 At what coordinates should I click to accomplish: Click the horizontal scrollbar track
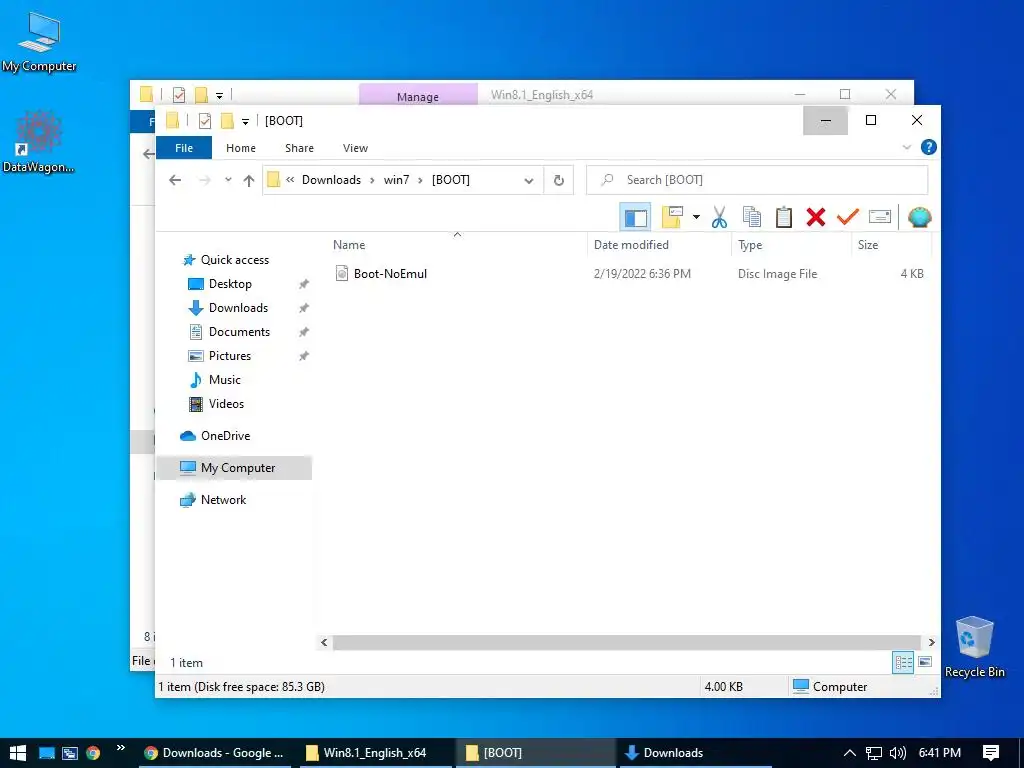[627, 643]
